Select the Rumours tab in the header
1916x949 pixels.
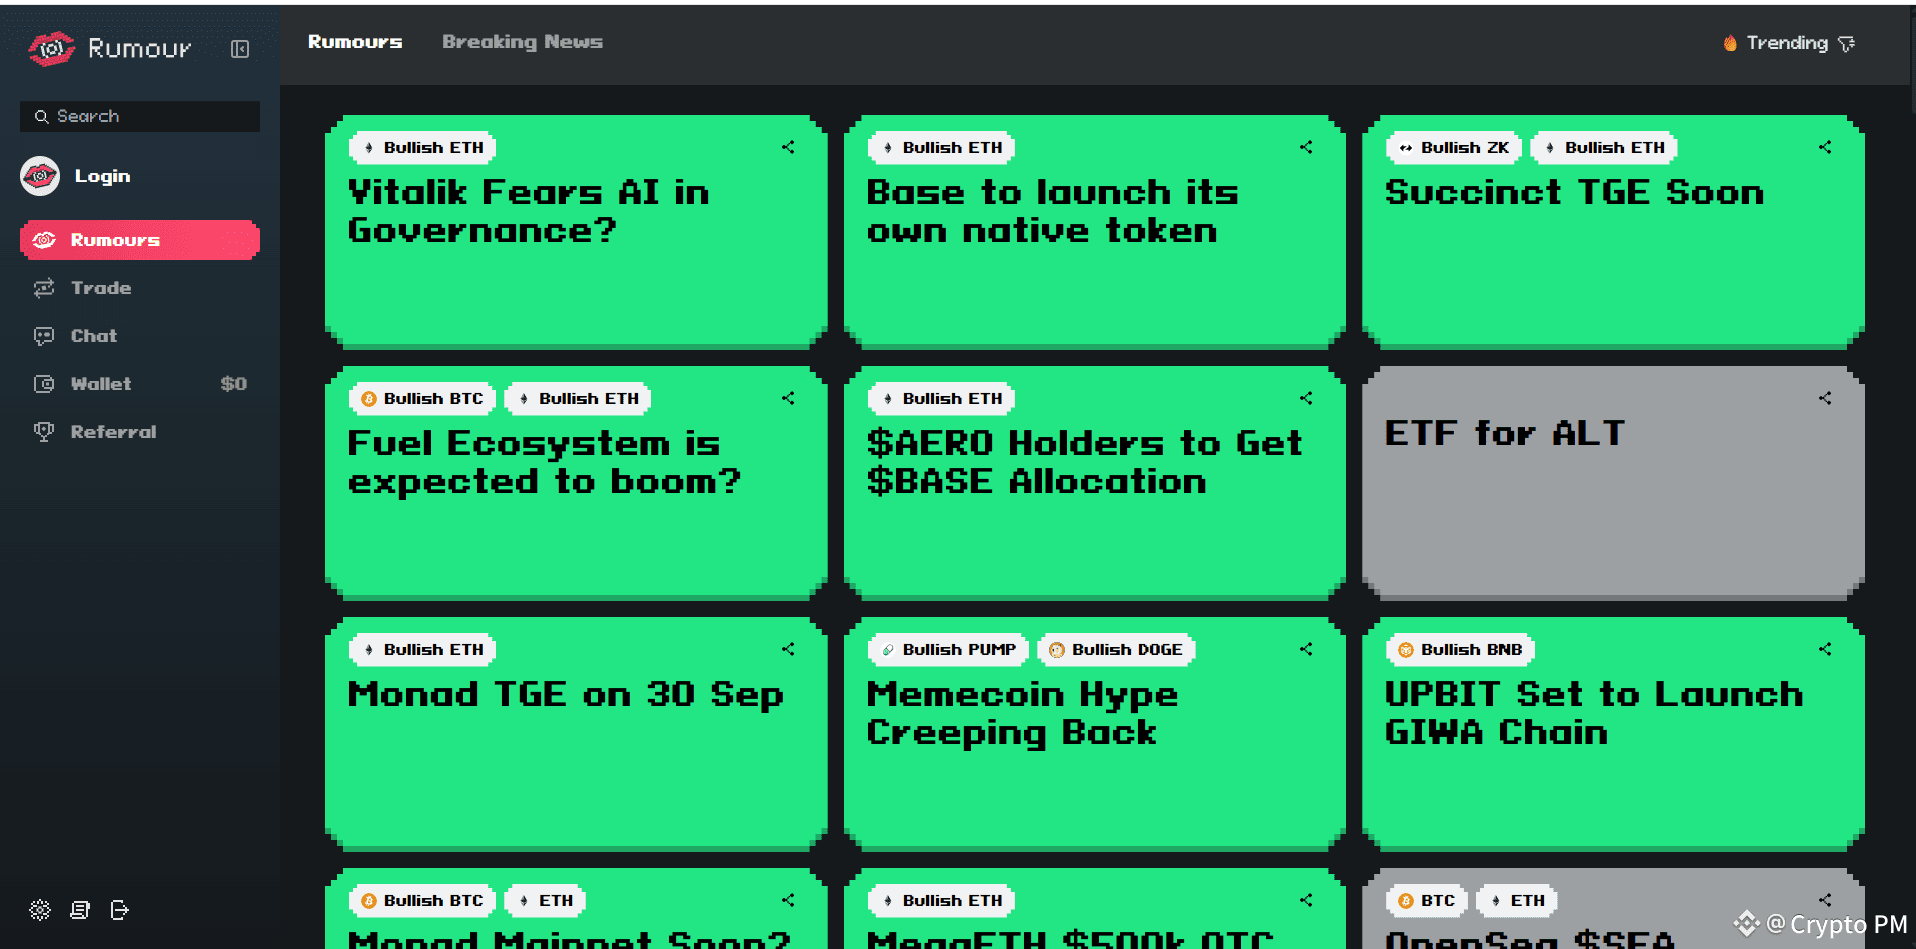[x=355, y=42]
